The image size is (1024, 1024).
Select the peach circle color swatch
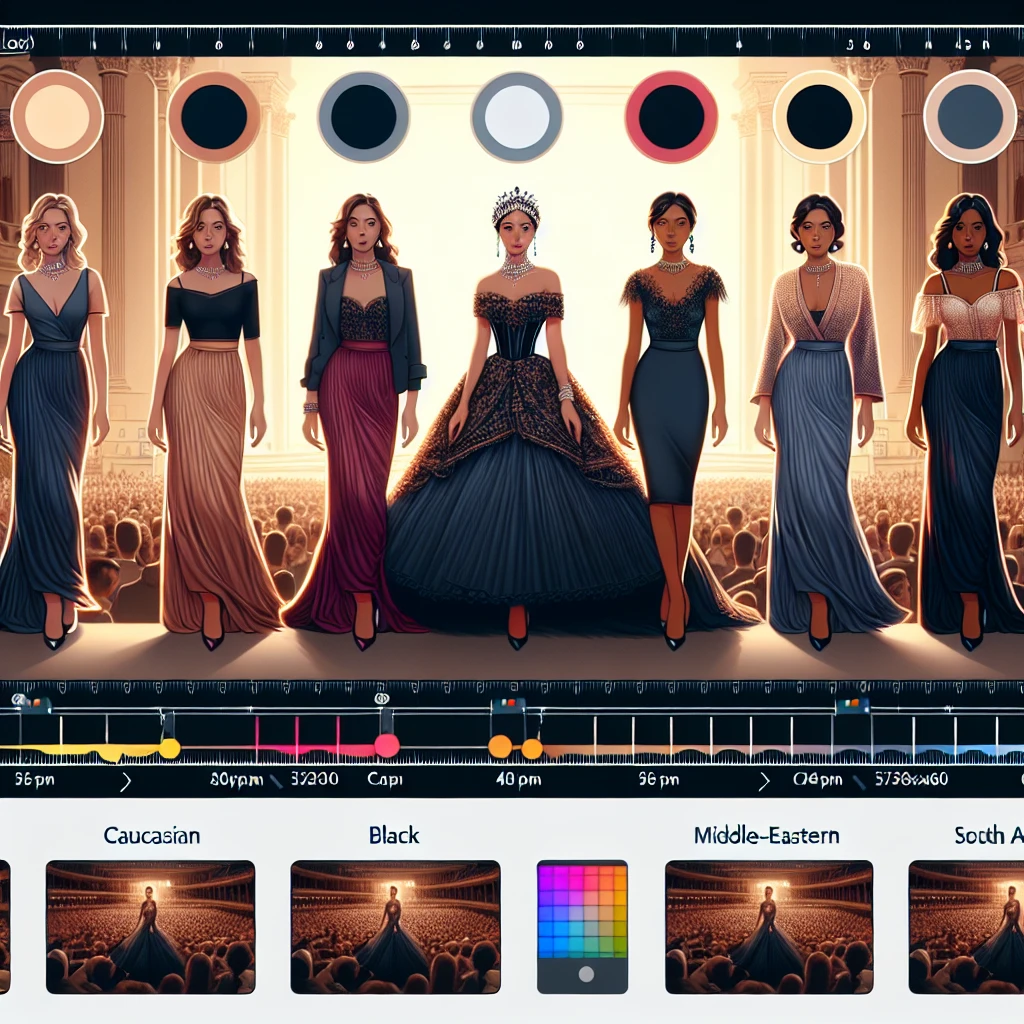tap(57, 117)
